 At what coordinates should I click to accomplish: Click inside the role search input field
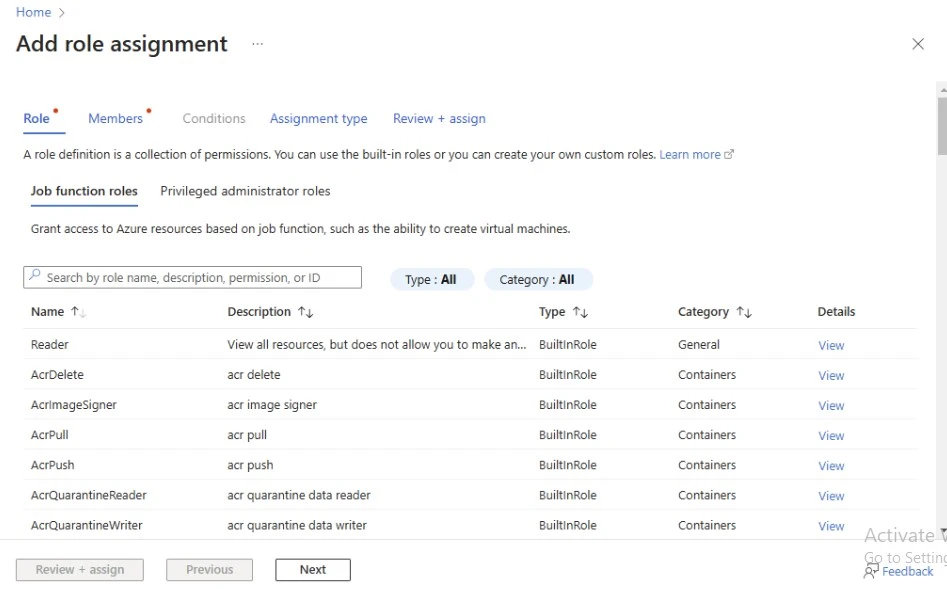click(190, 276)
